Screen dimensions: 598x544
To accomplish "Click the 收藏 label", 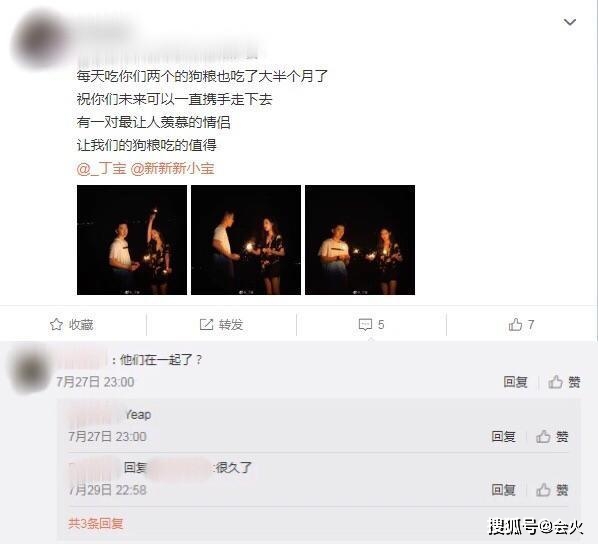I will tap(81, 325).
